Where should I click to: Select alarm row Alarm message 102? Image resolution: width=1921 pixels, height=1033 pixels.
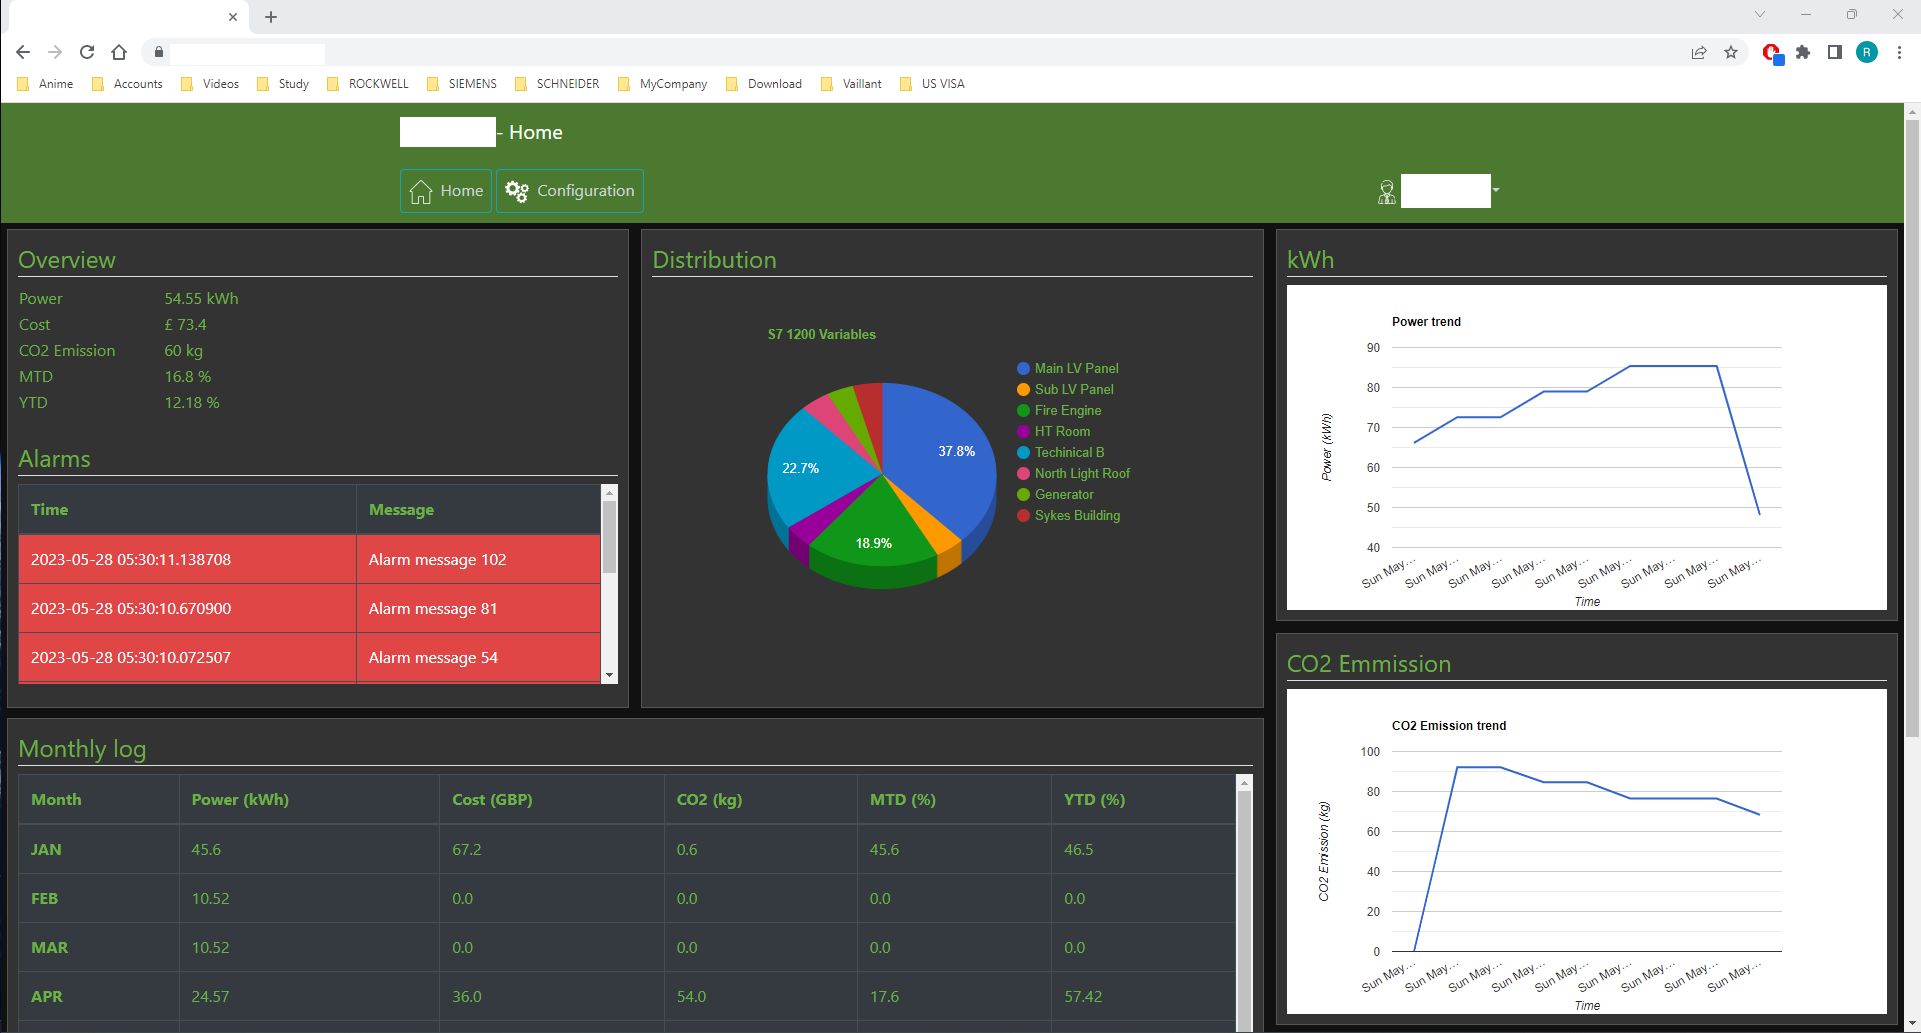coord(309,560)
